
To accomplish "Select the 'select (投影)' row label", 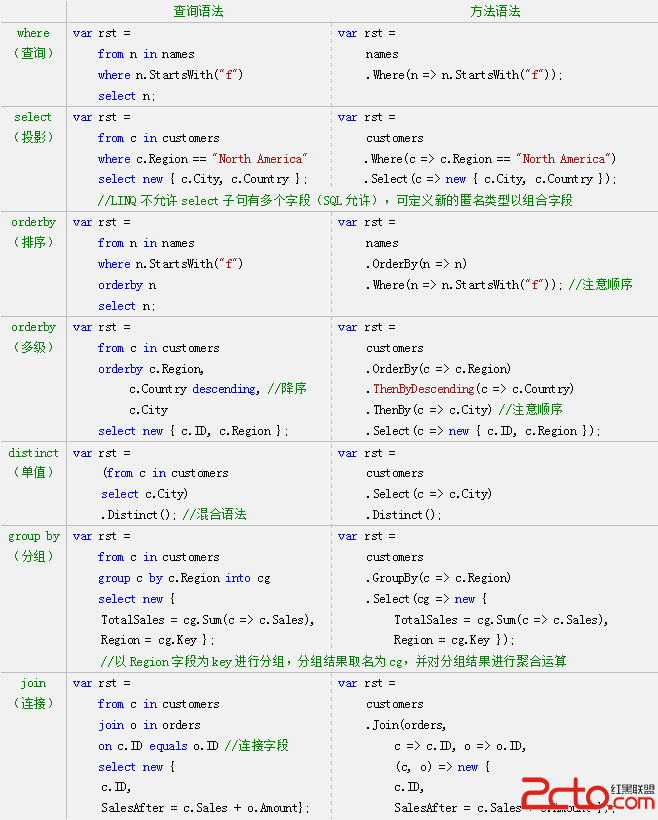I will coord(33,127).
